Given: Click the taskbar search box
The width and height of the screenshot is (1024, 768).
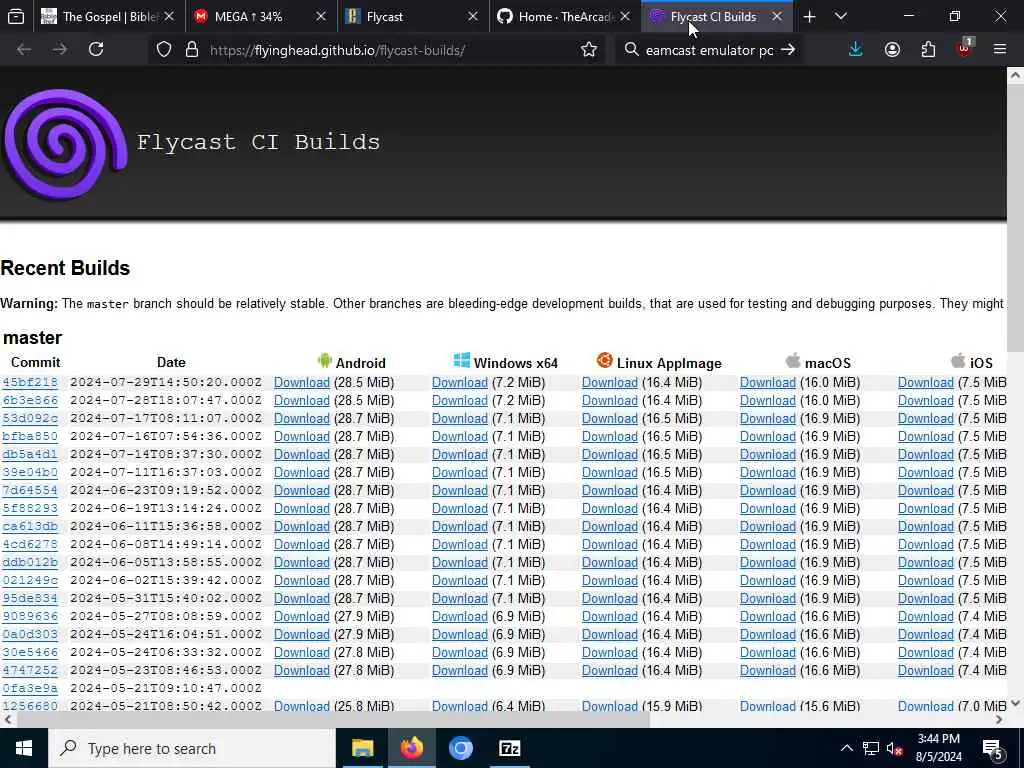Looking at the screenshot, I should click(x=192, y=748).
